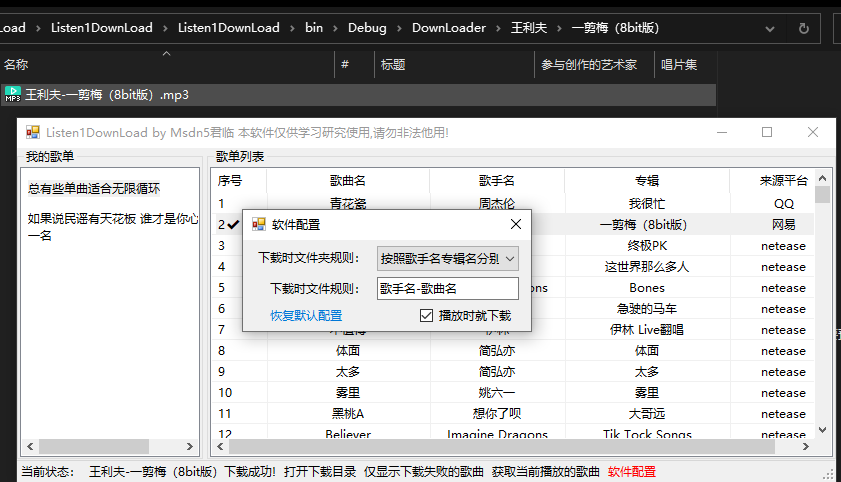
Task: Open the DownLoader breadcrumb folder
Action: 449,28
